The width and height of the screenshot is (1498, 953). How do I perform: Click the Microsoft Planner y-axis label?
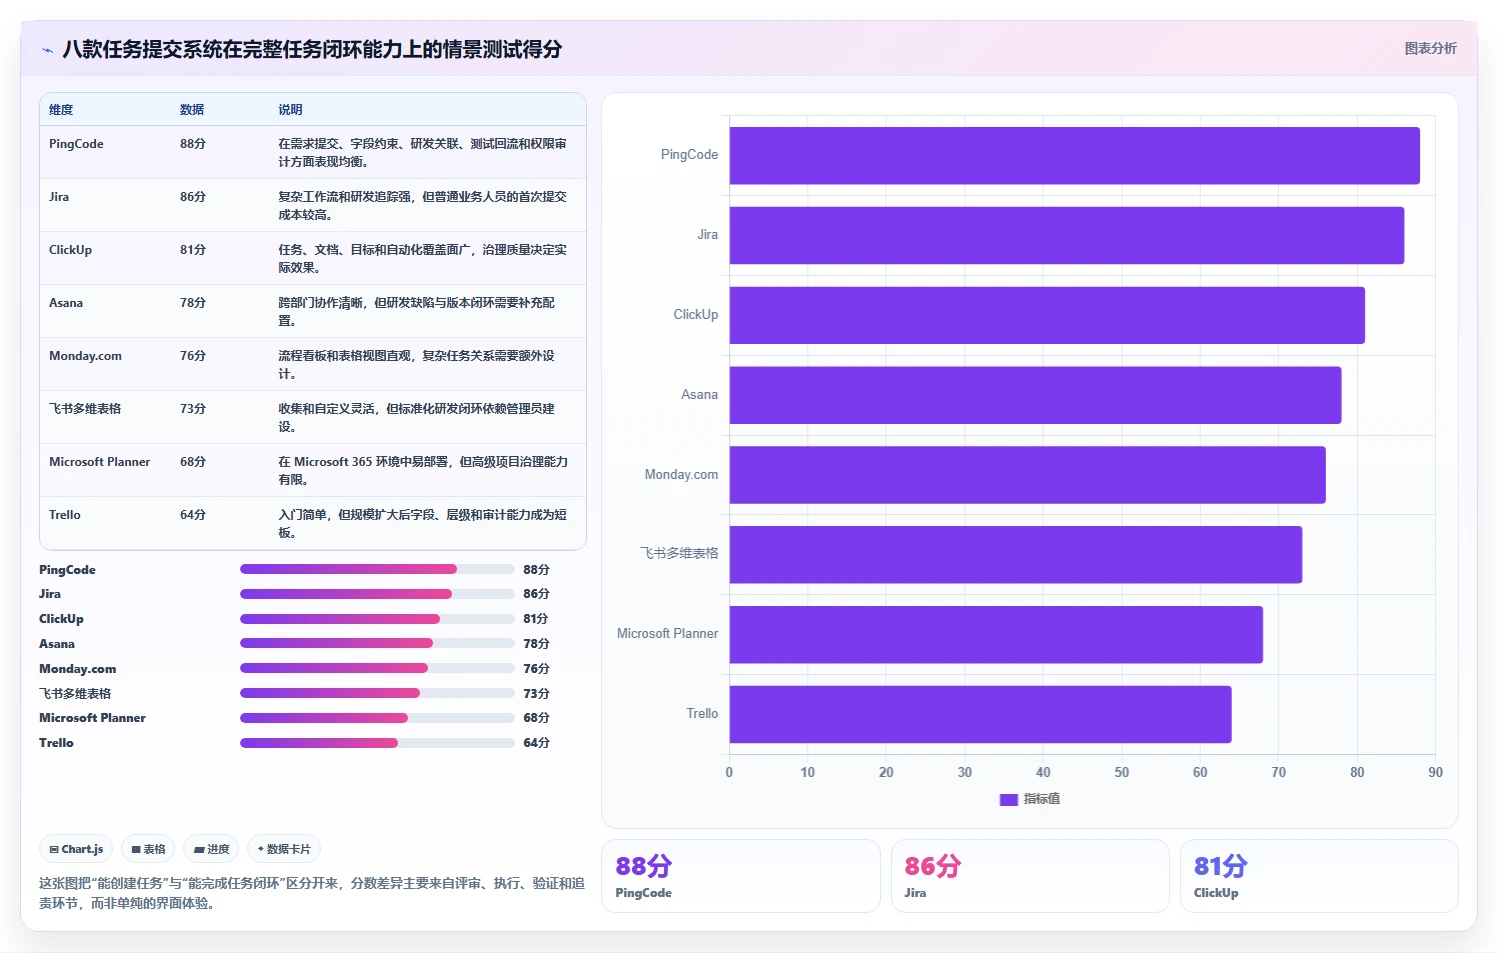click(667, 634)
